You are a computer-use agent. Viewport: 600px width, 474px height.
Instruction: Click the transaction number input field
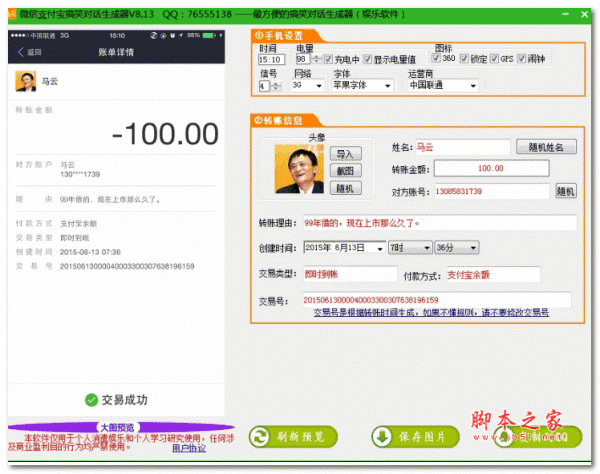pos(437,300)
